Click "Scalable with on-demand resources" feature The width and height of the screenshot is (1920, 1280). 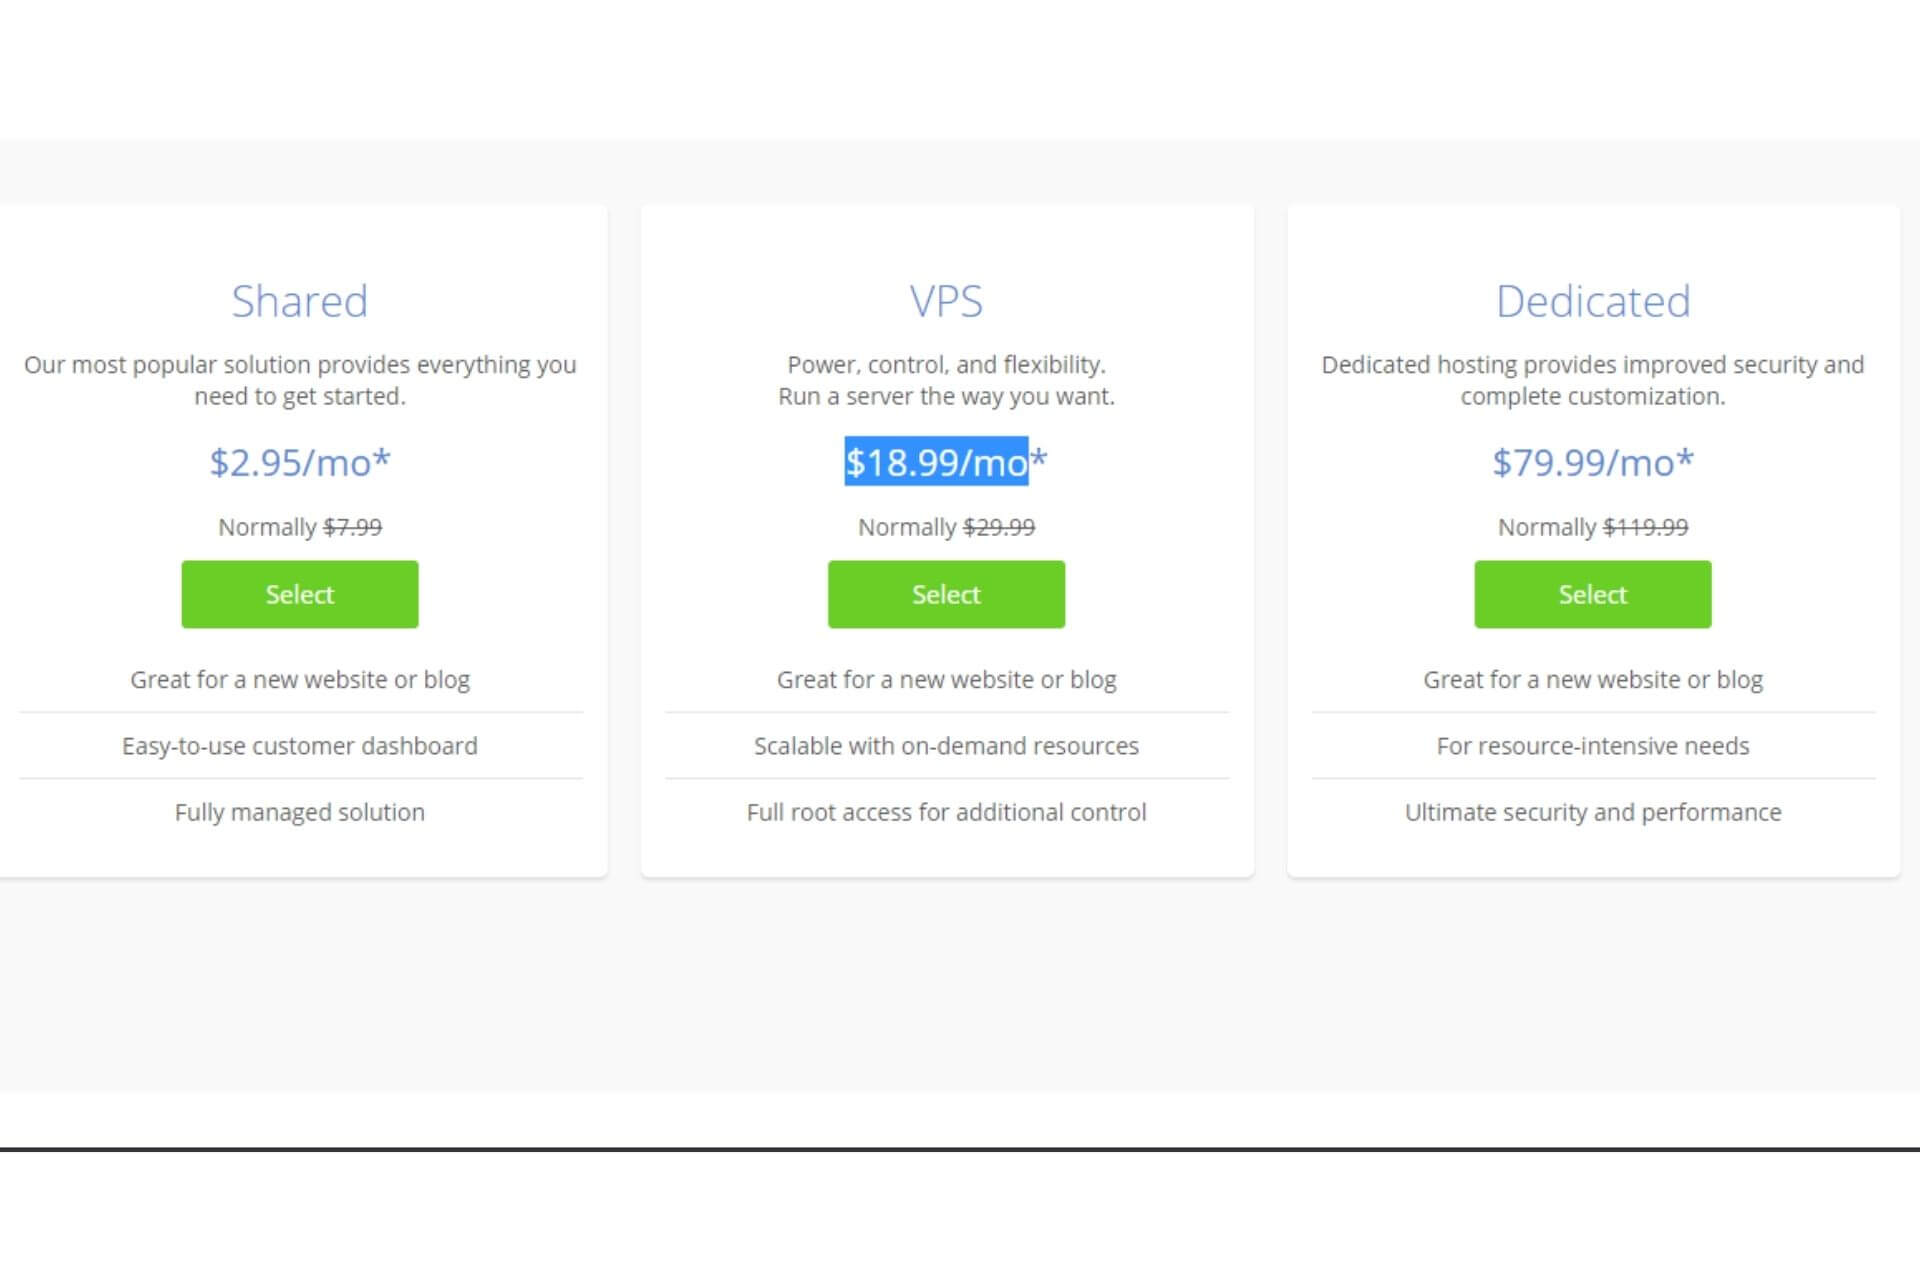click(x=946, y=746)
